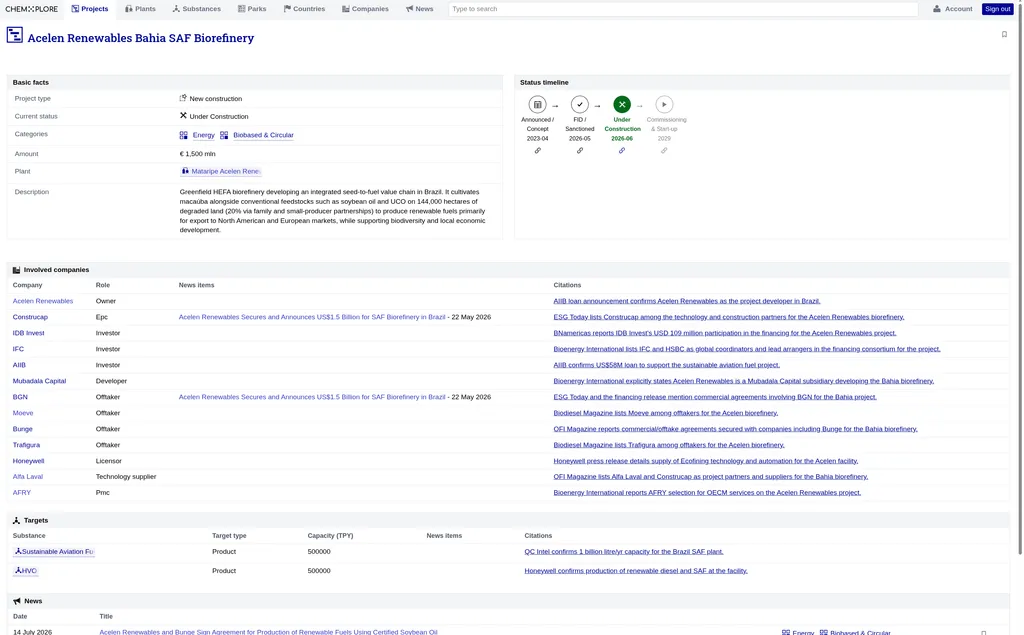
Task: Open the Parks tab
Action: [x=252, y=8]
